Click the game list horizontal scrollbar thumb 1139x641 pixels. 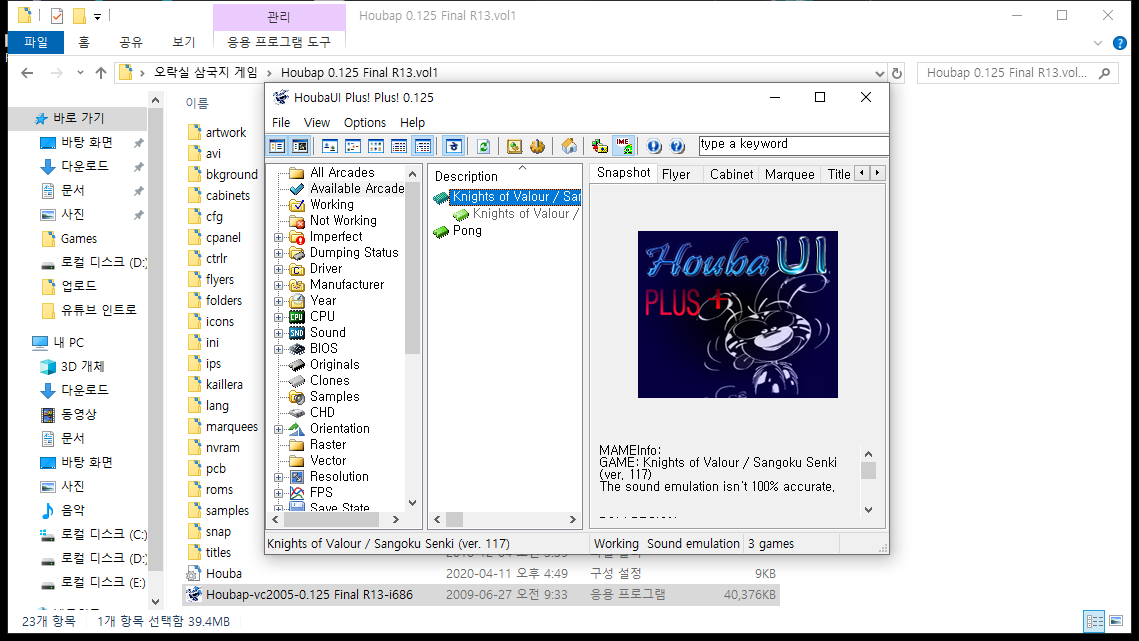click(x=455, y=520)
